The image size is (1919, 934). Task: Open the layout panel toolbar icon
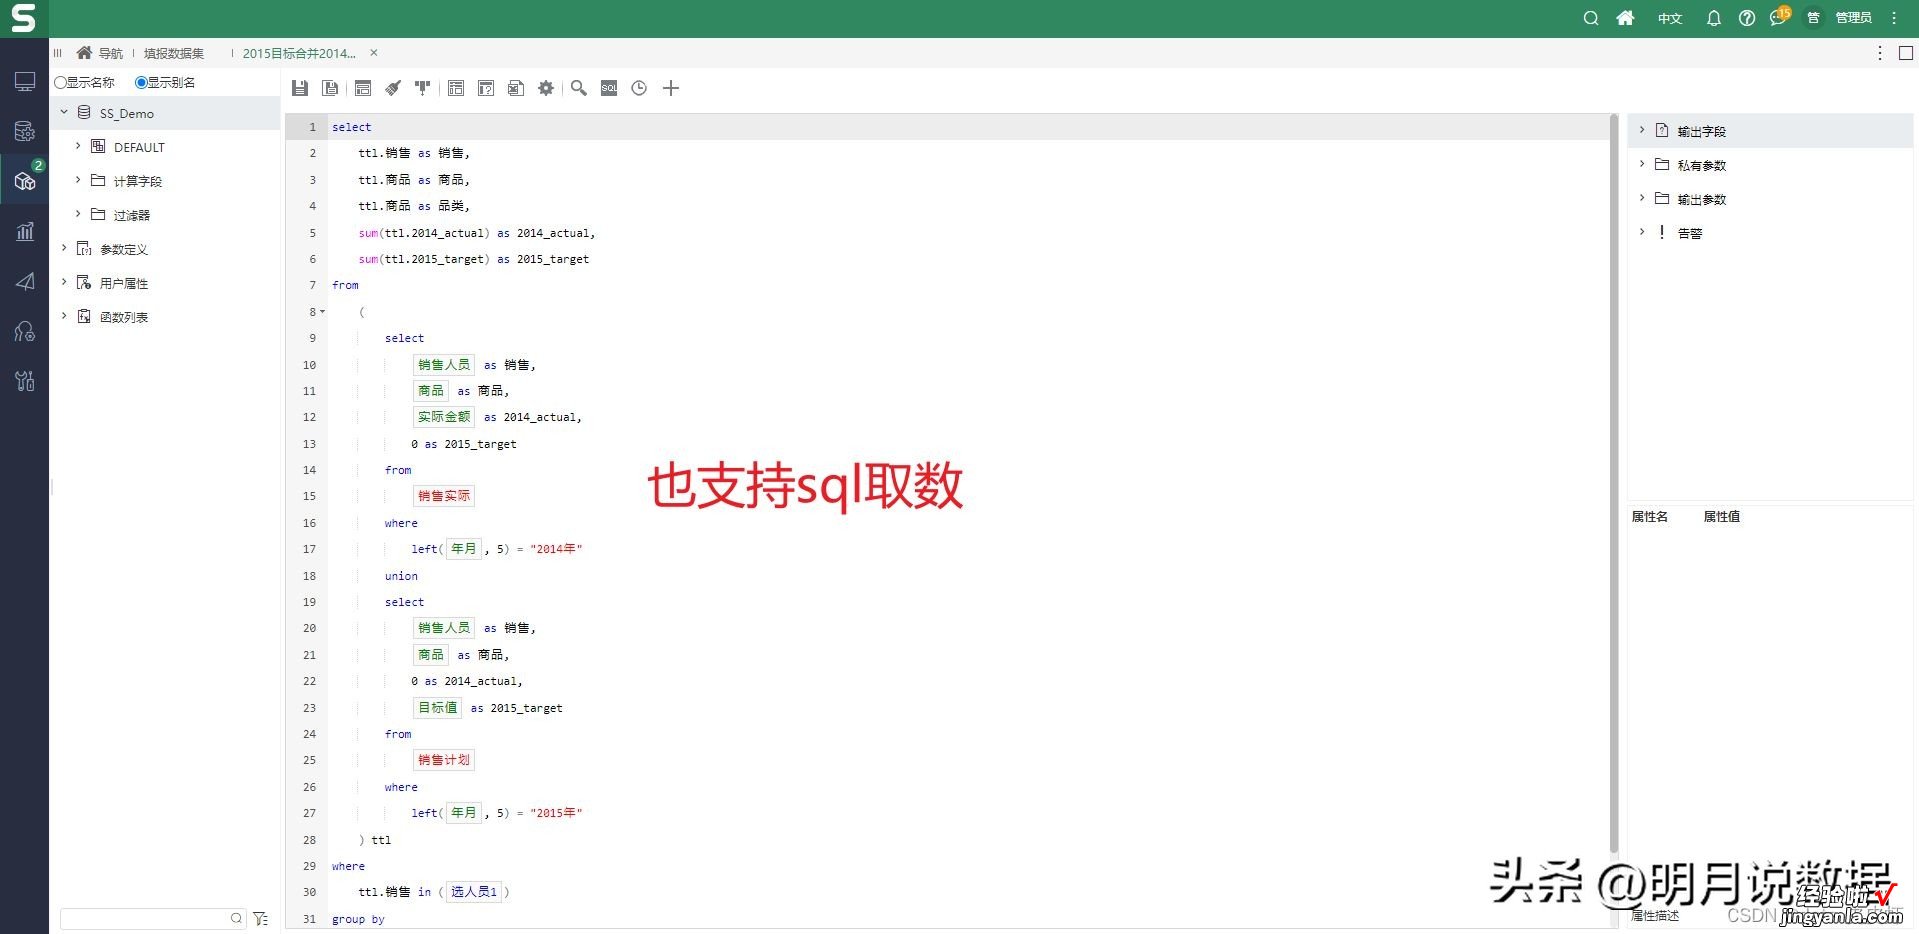coord(363,88)
